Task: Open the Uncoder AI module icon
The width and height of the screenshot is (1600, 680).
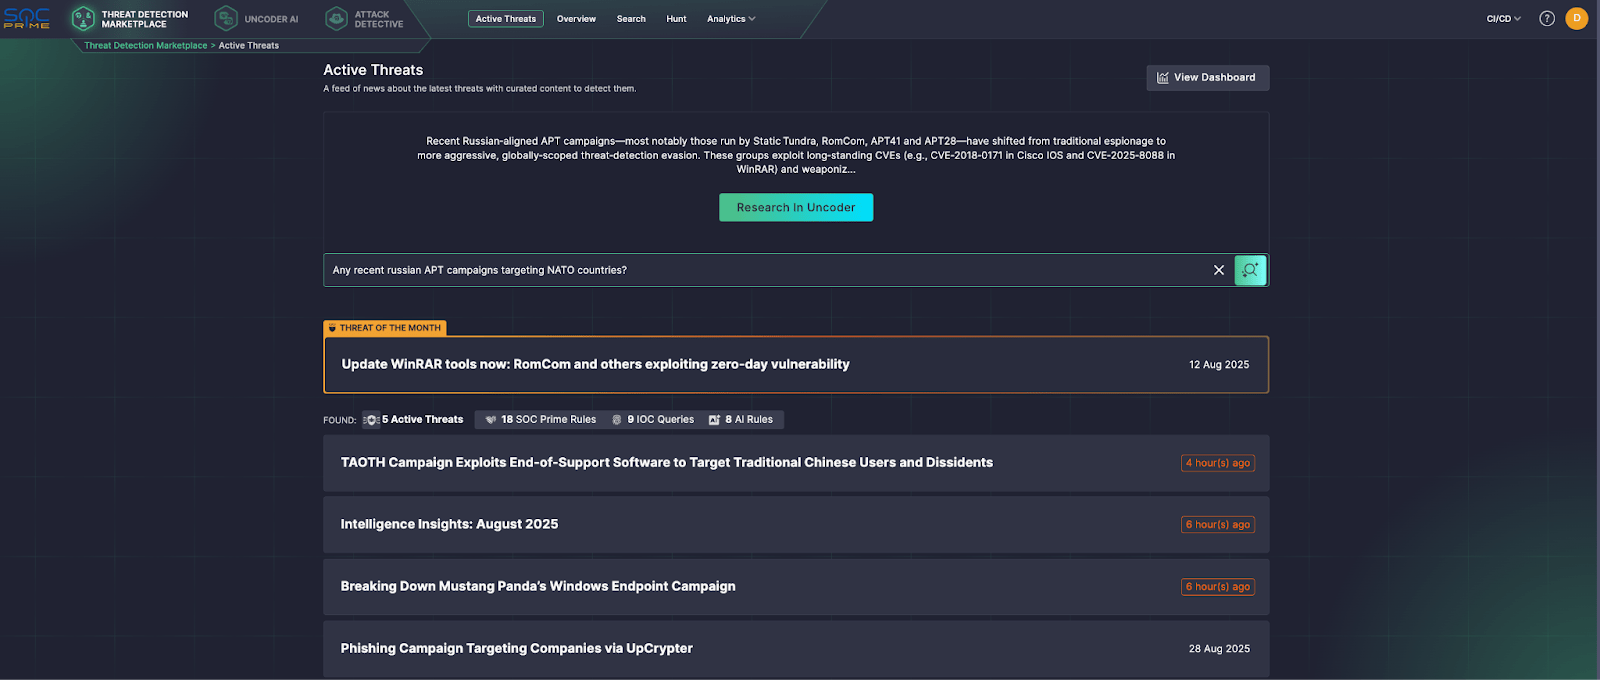Action: [226, 18]
